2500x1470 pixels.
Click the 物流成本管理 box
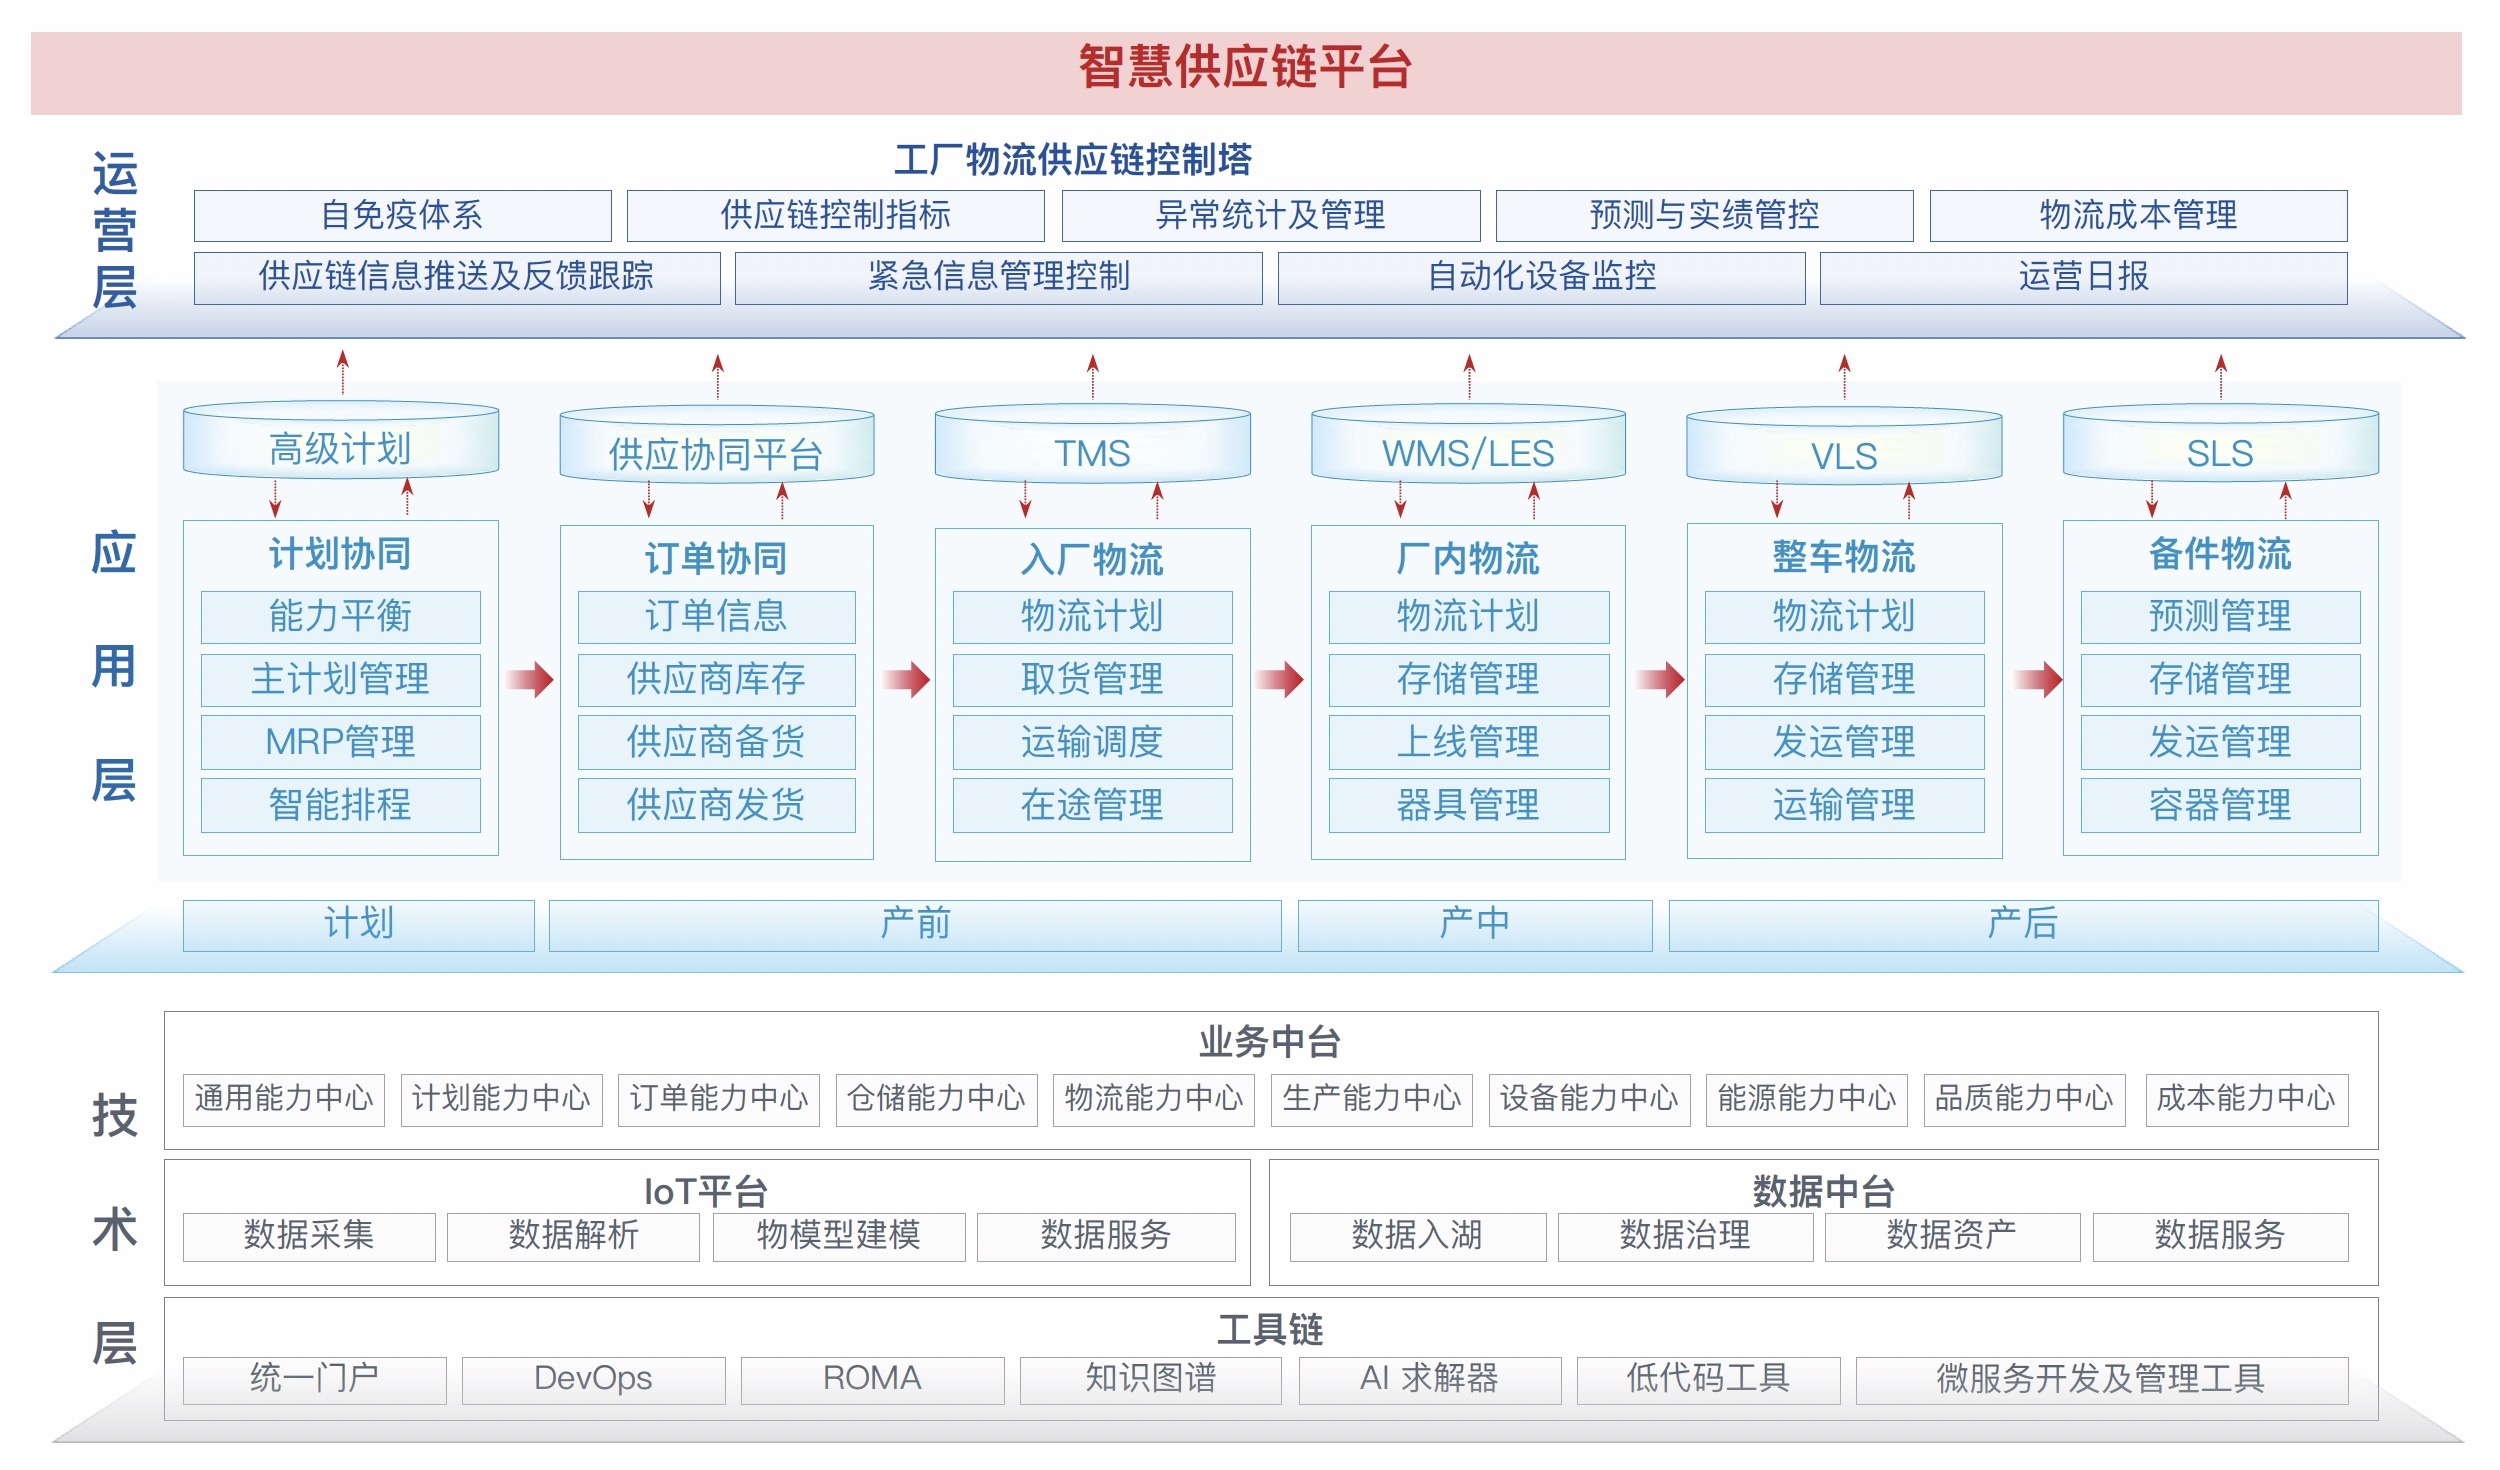[x=2138, y=215]
